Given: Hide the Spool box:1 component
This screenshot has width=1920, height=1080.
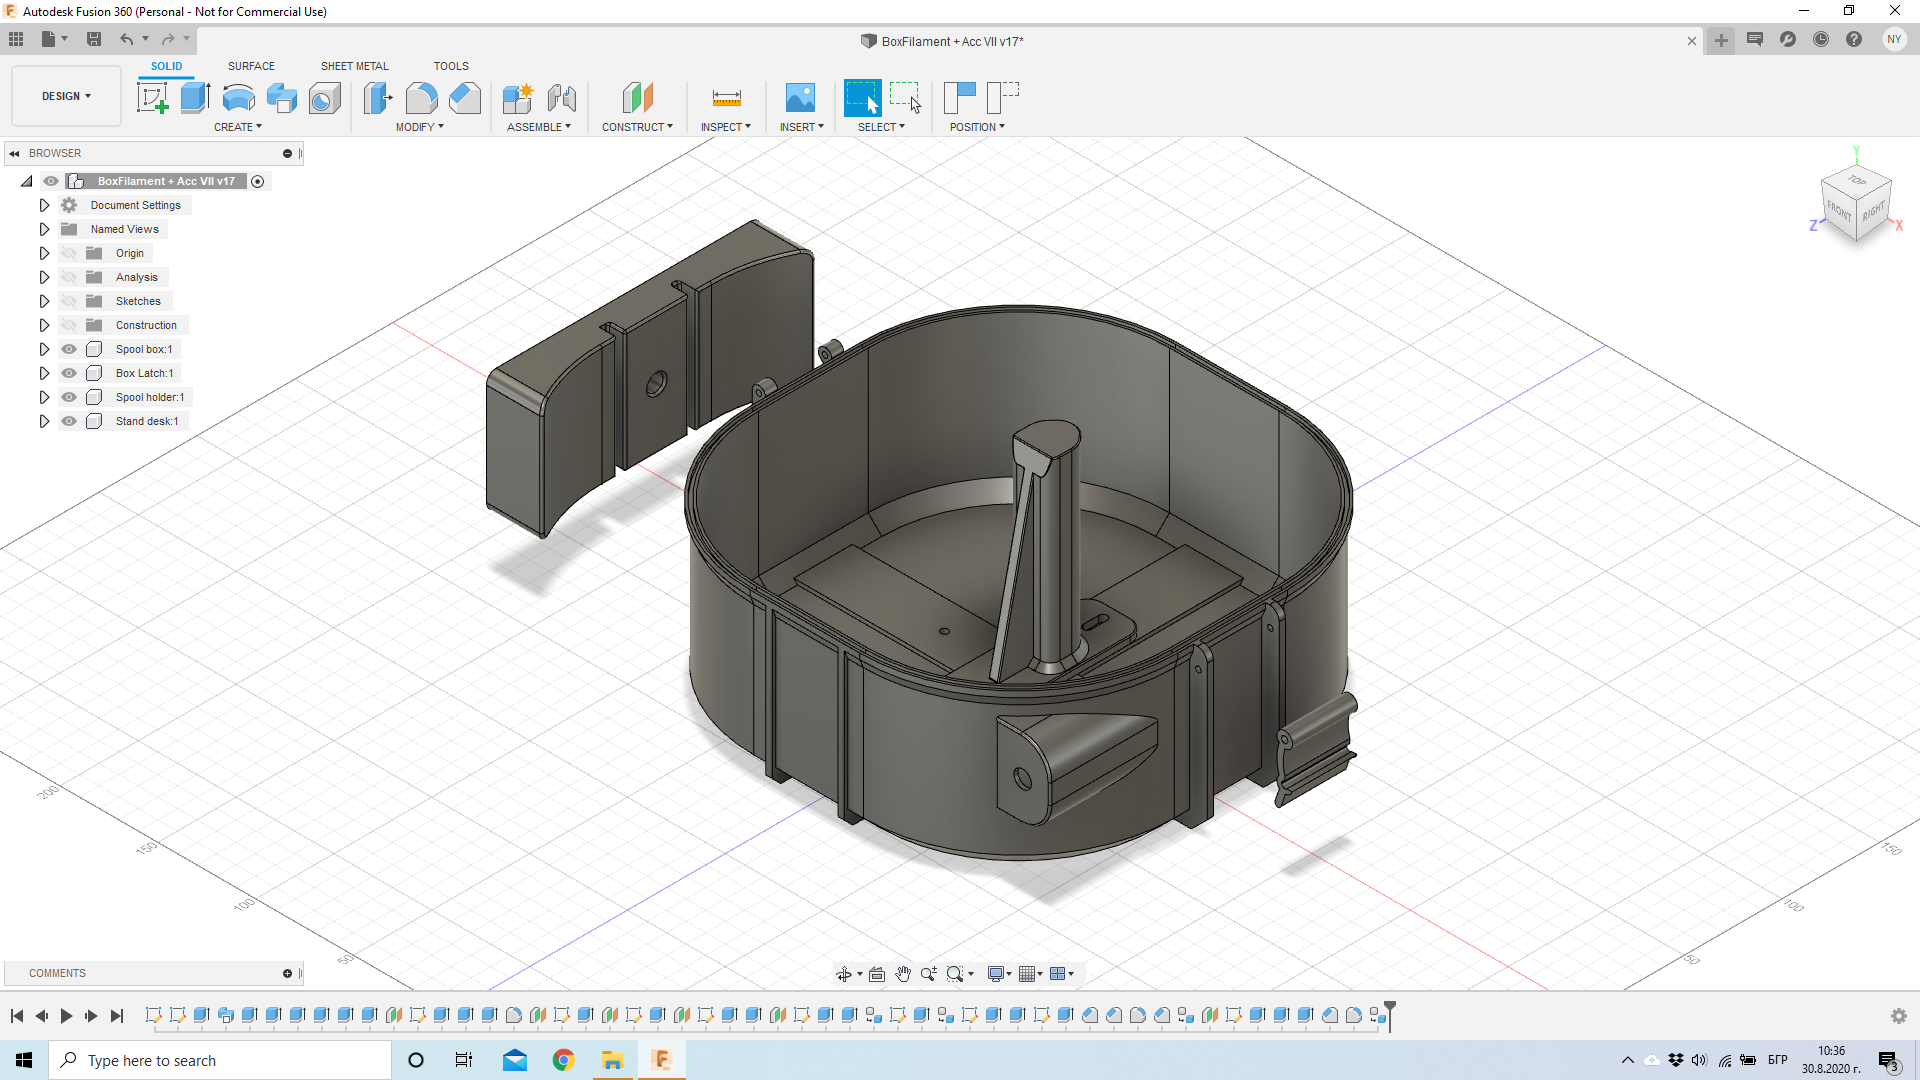Looking at the screenshot, I should click(69, 349).
